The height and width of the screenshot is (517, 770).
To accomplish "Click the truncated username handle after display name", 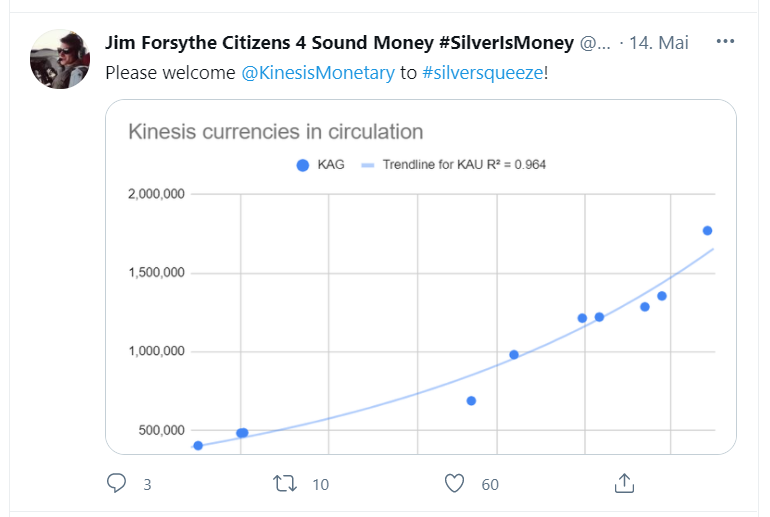I will click(x=594, y=43).
